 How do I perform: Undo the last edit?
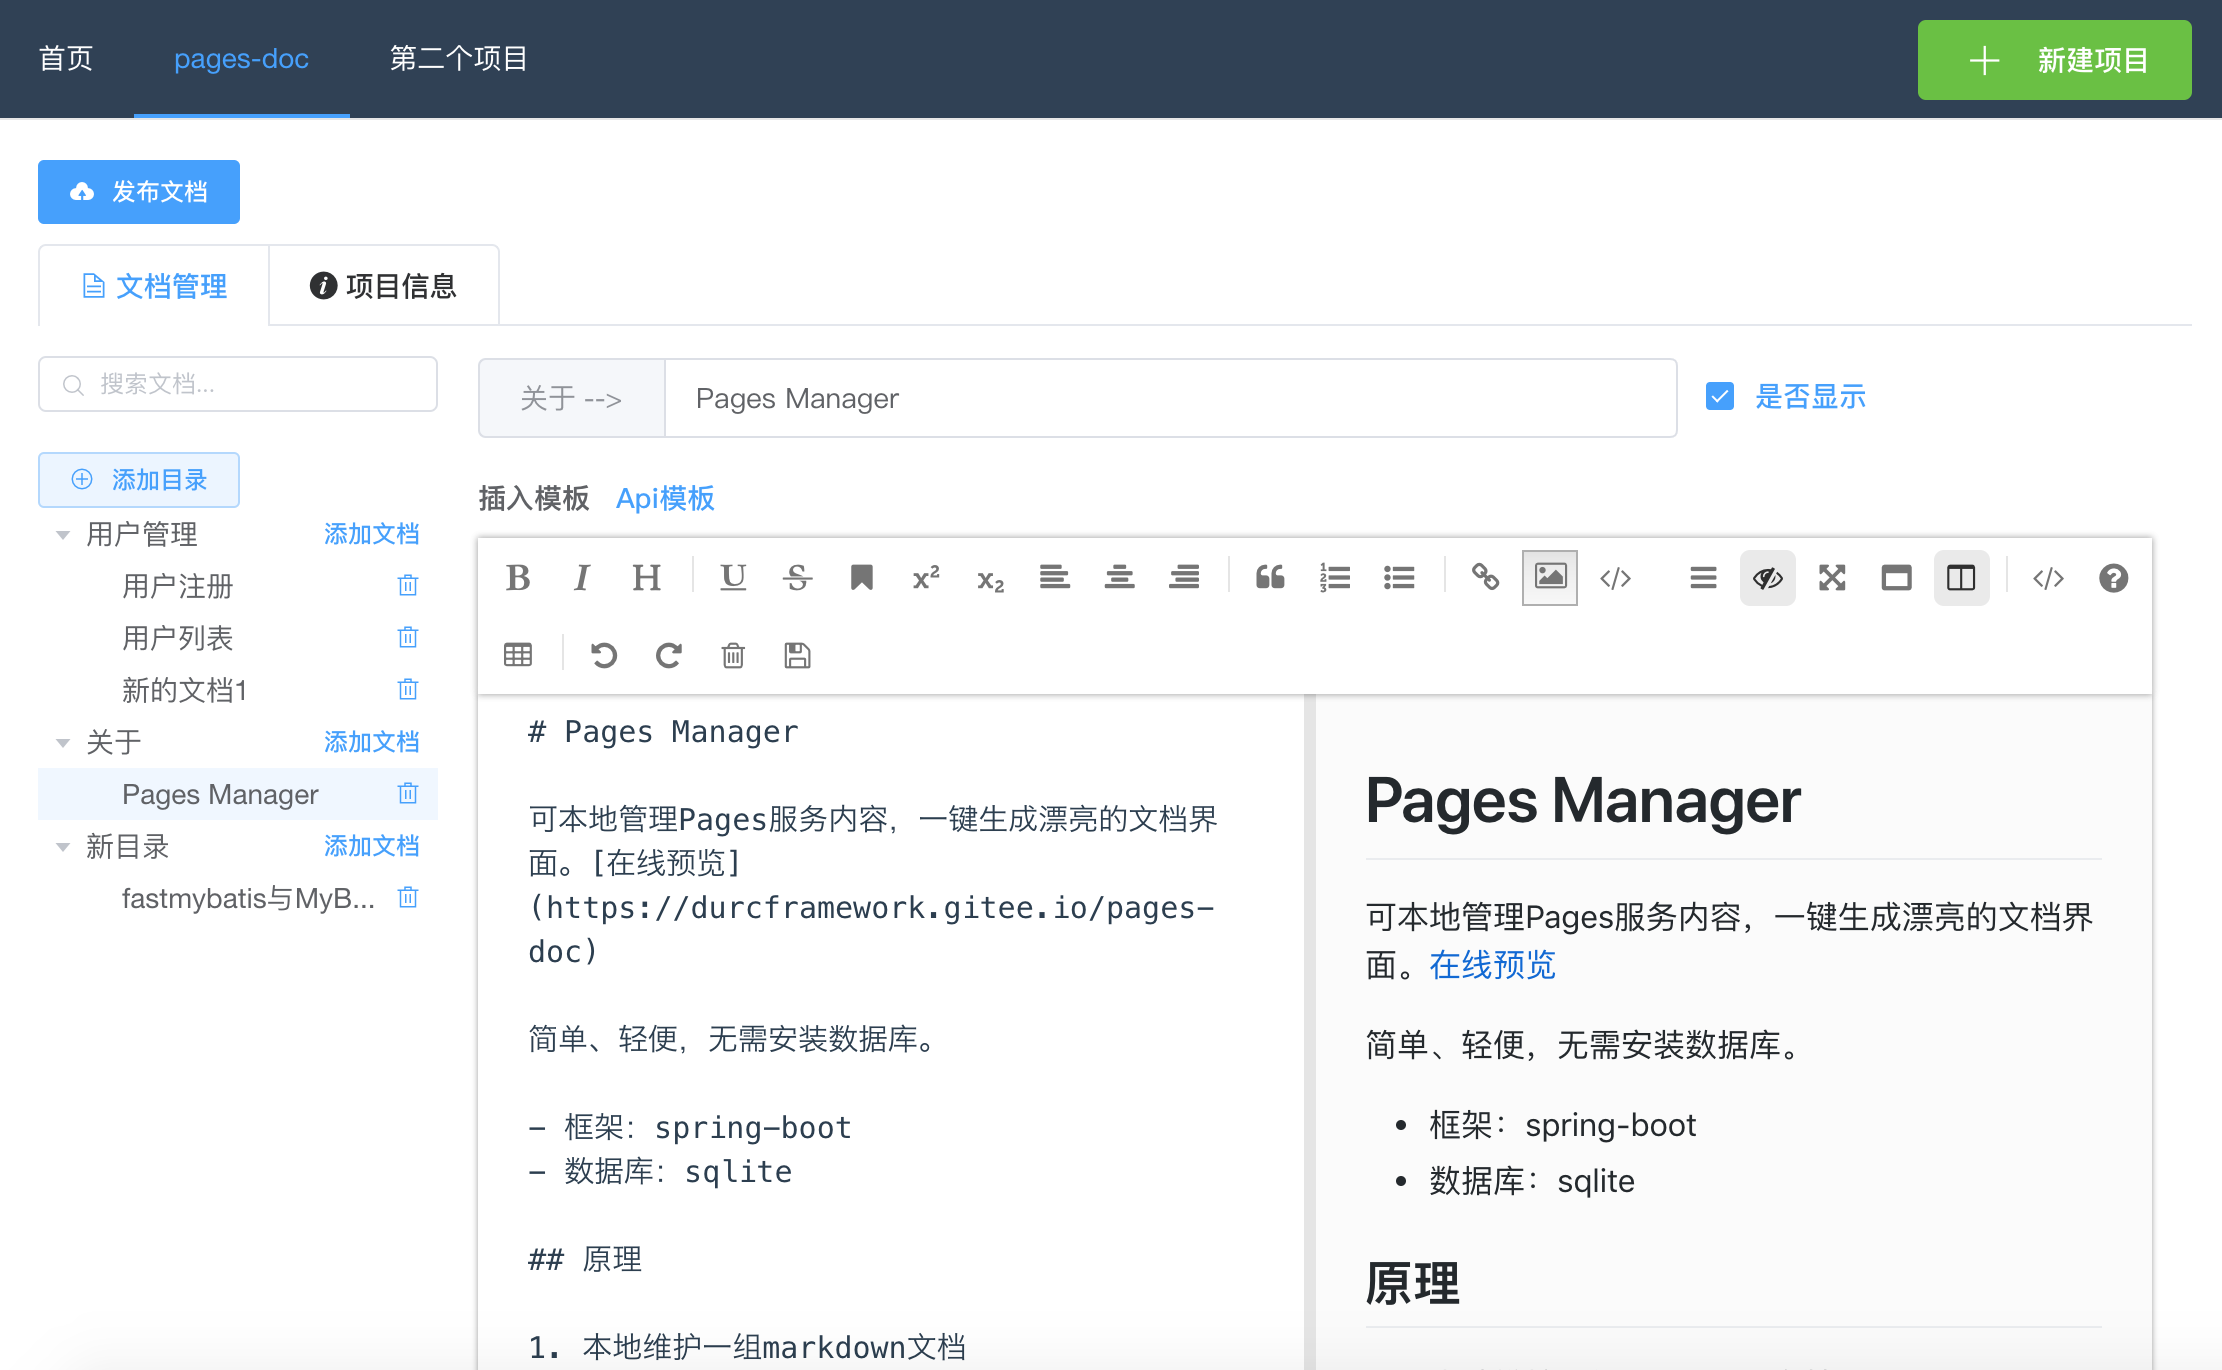pos(604,655)
